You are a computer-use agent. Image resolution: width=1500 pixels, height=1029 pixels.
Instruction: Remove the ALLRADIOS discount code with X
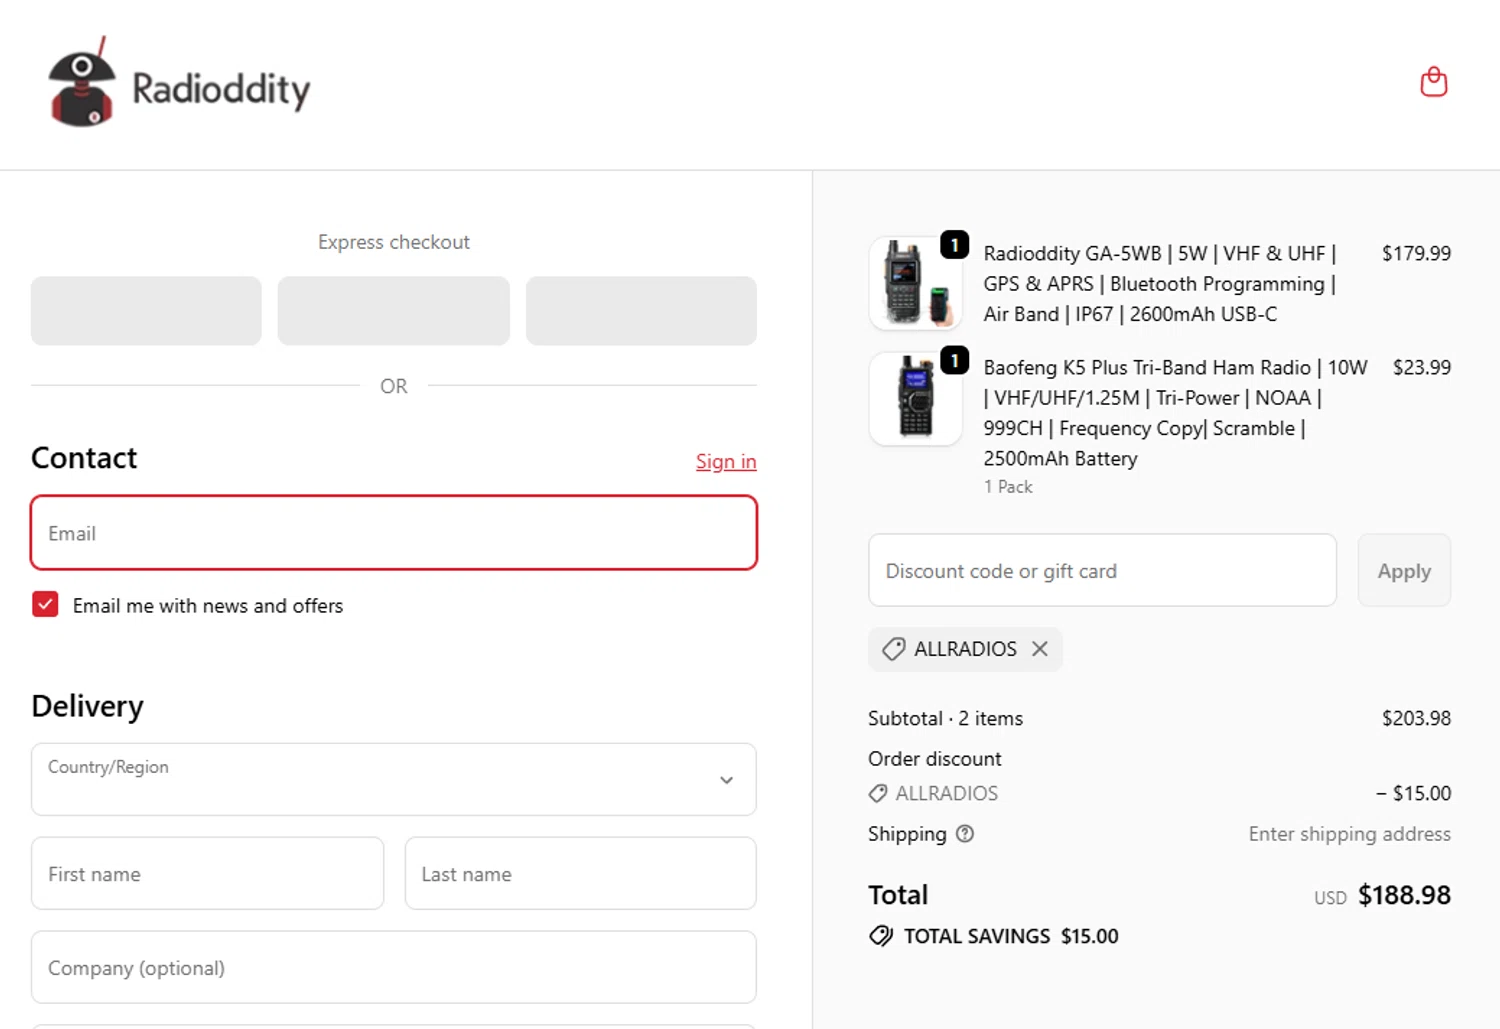tap(1040, 649)
